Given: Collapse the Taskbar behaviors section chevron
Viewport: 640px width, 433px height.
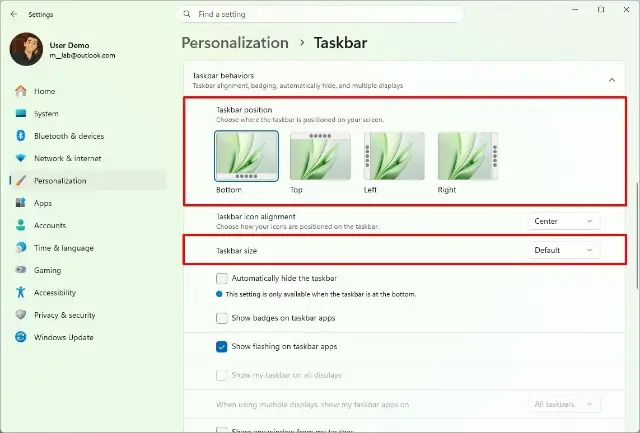Looking at the screenshot, I should pos(612,80).
